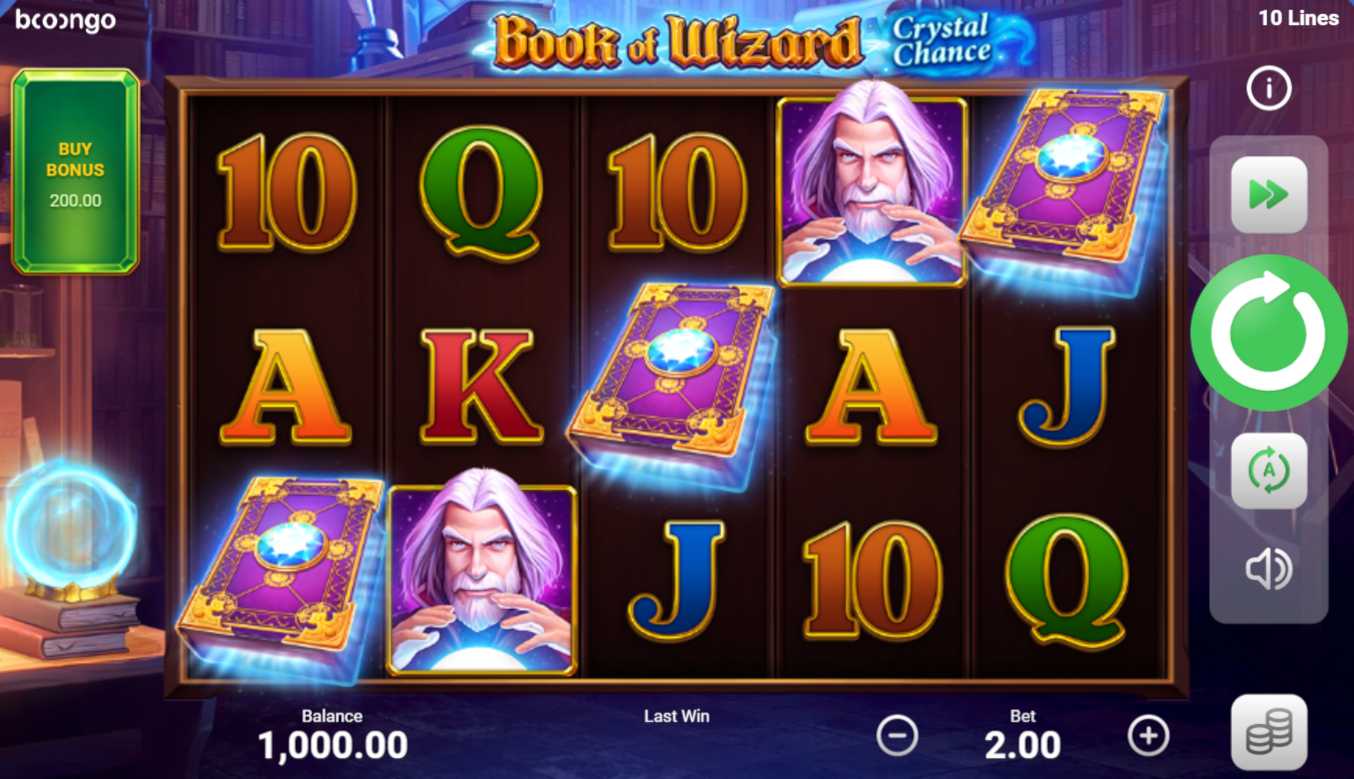The image size is (1354, 779).
Task: Mute the game sound
Action: pos(1269,569)
